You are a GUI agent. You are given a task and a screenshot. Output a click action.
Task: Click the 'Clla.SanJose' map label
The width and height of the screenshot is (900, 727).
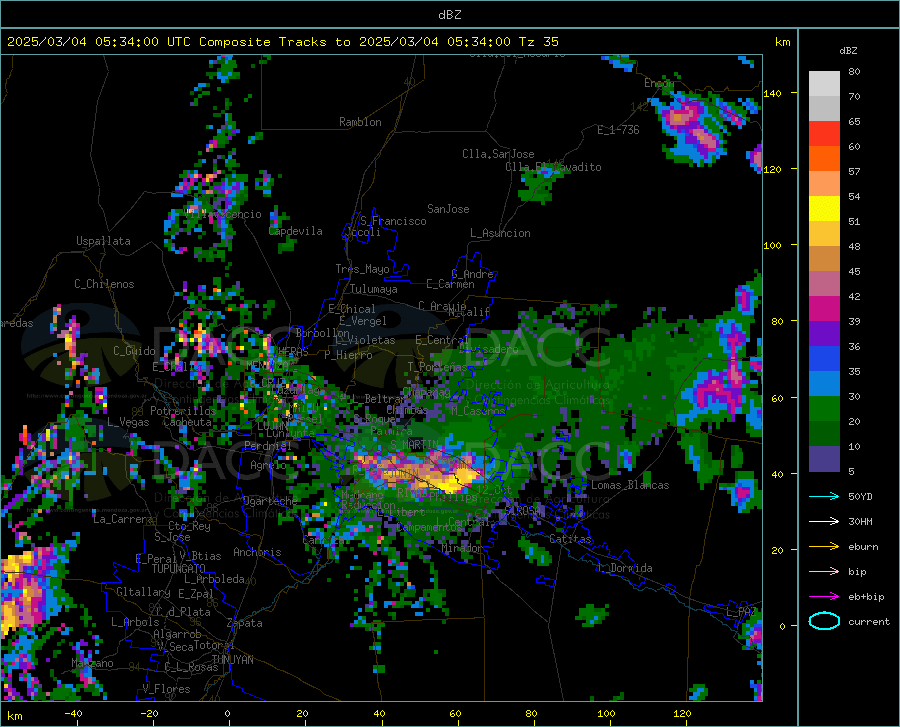click(498, 154)
